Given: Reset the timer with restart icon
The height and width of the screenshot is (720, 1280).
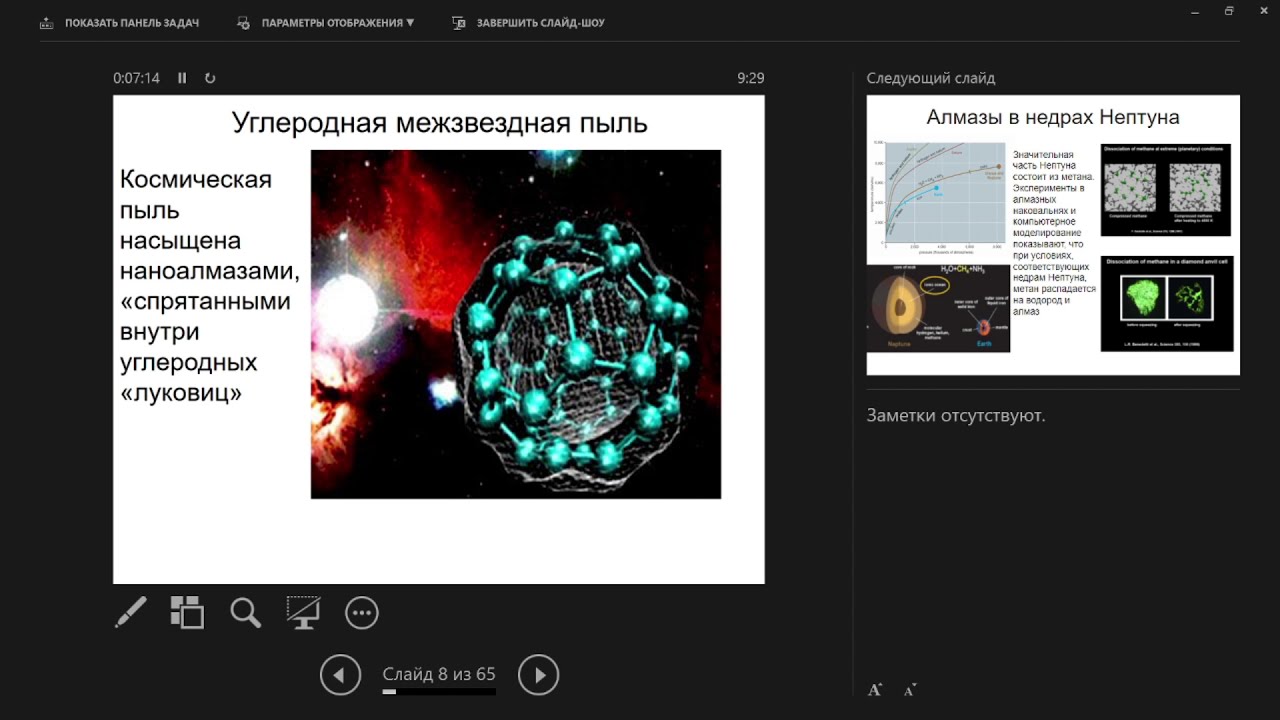Looking at the screenshot, I should point(210,78).
